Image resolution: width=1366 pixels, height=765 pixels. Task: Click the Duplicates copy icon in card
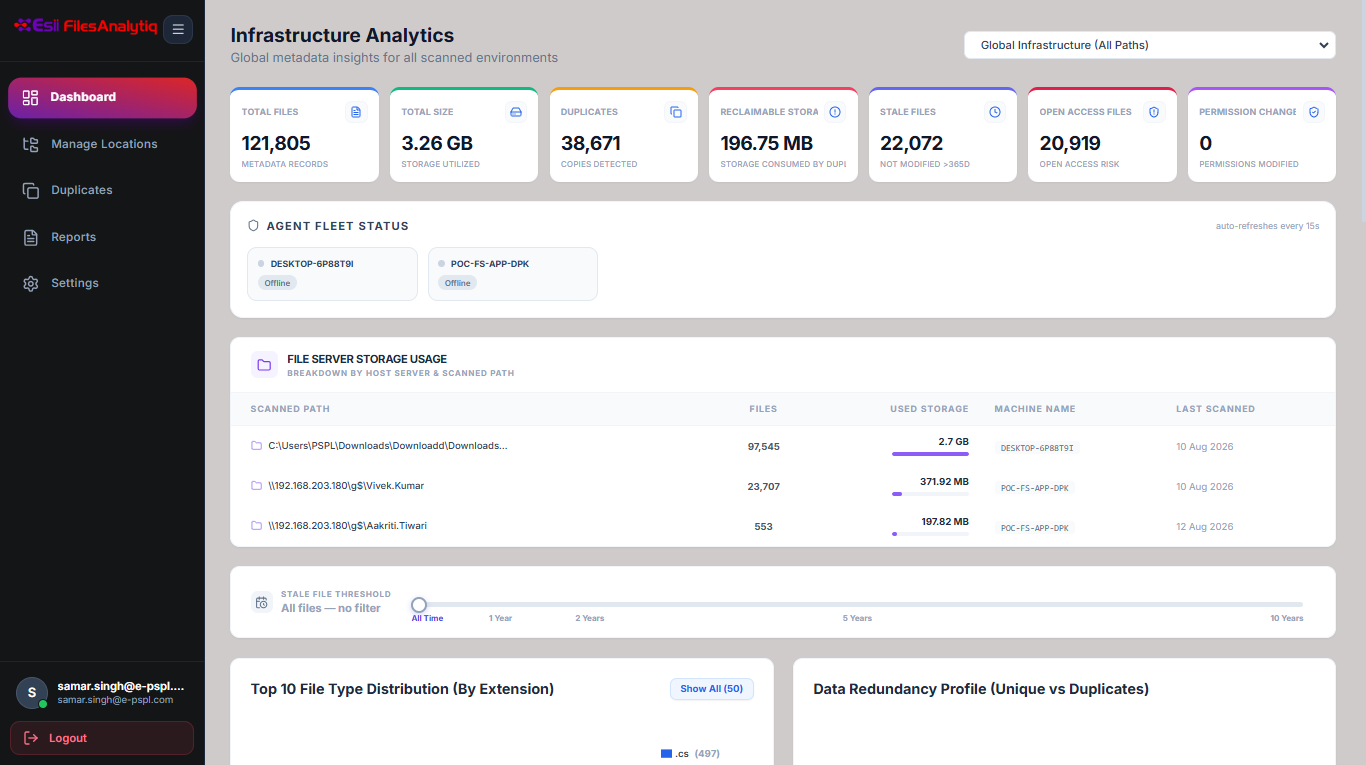676,112
